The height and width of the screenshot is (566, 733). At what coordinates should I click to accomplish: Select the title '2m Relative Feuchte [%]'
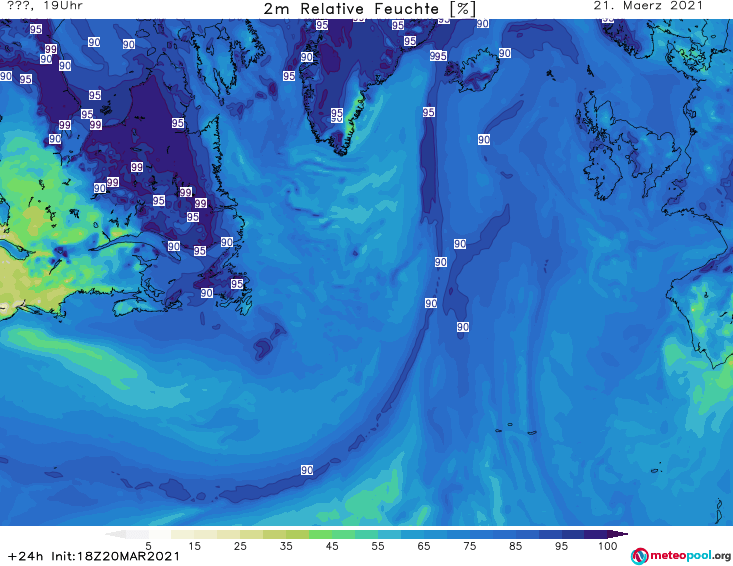tap(369, 8)
